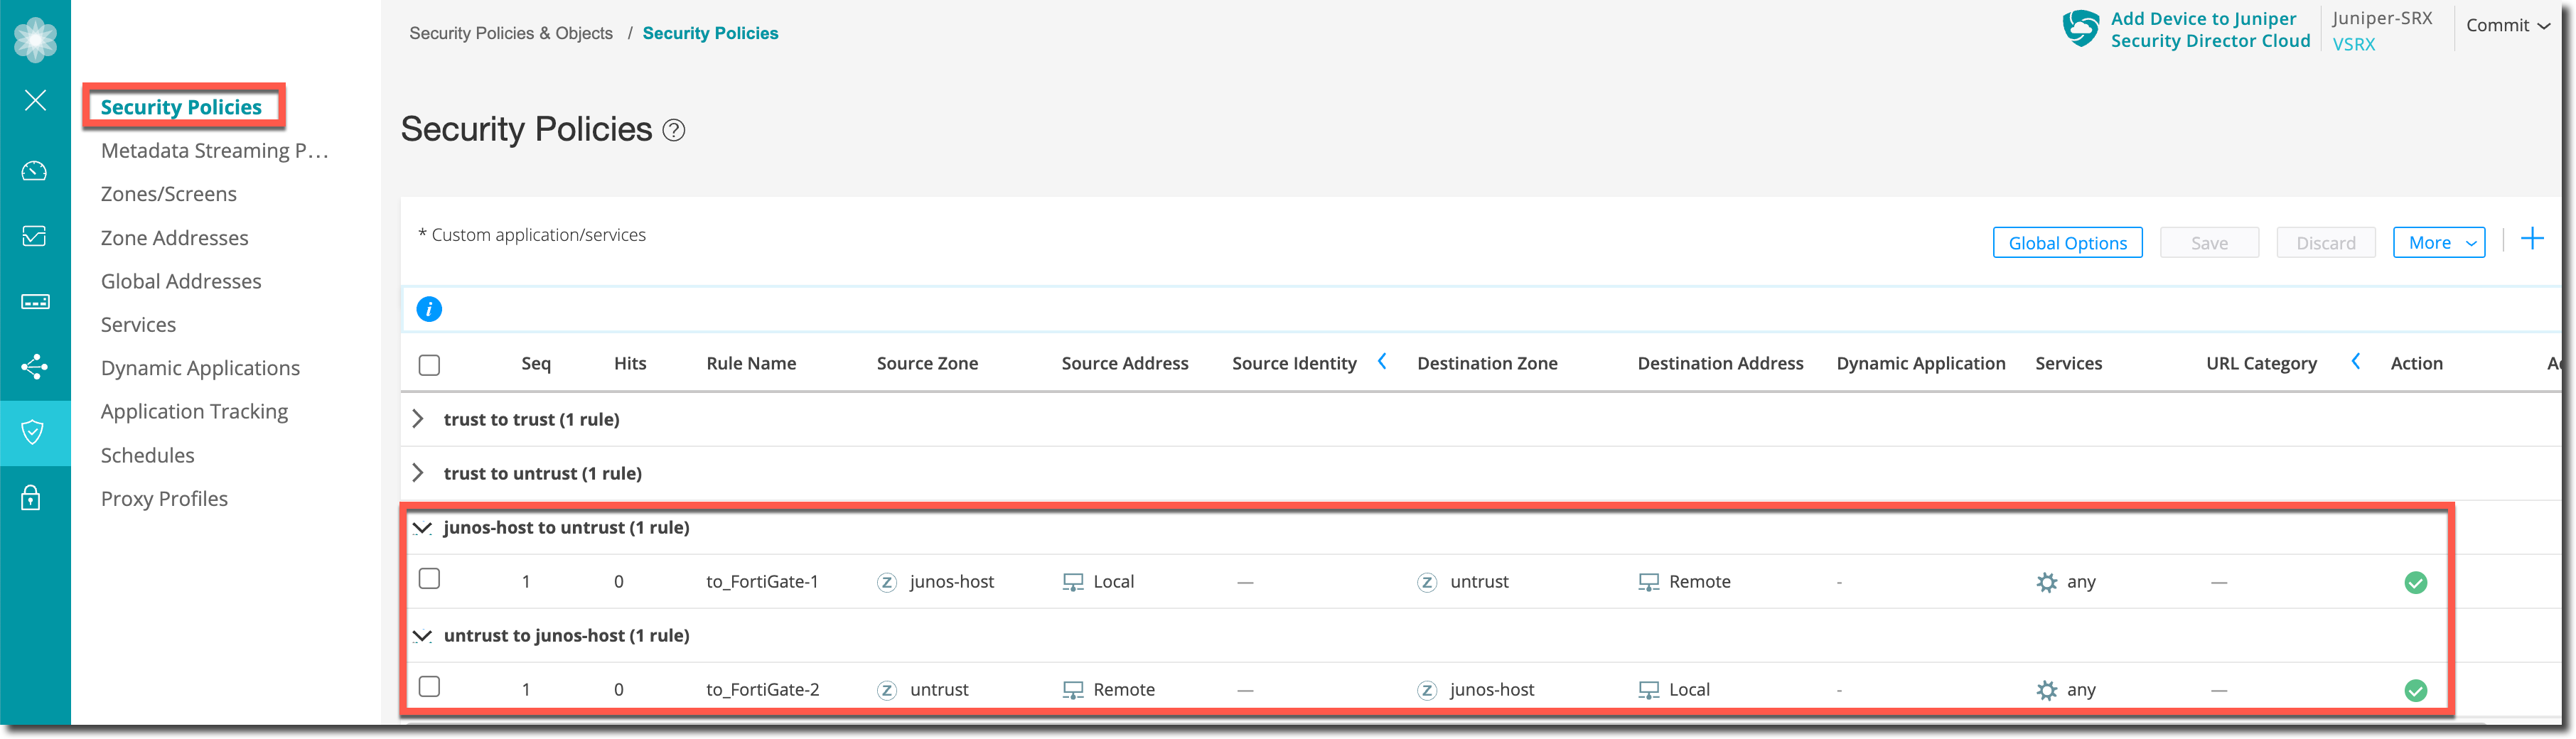Screen dimensions: 2576x739
Task: Select Zones/Screens in the side menu
Action: click(168, 194)
